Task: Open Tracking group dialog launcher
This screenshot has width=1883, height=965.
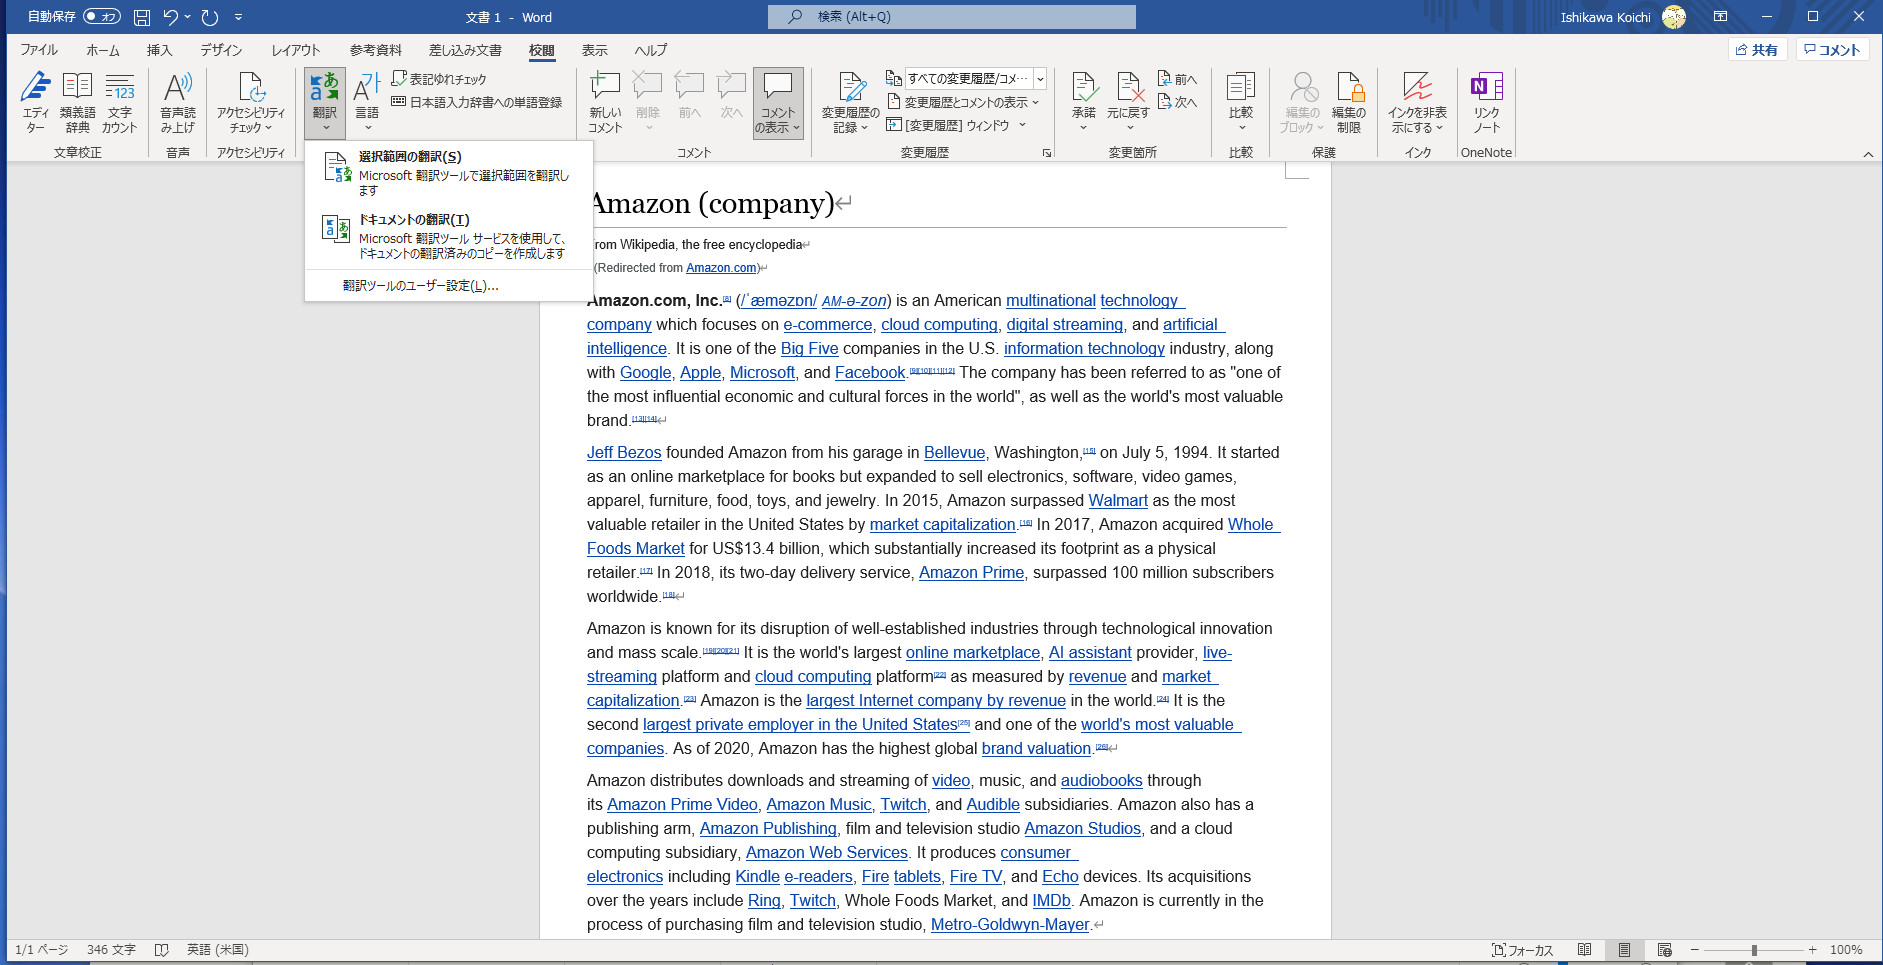Action: pyautogui.click(x=1047, y=153)
